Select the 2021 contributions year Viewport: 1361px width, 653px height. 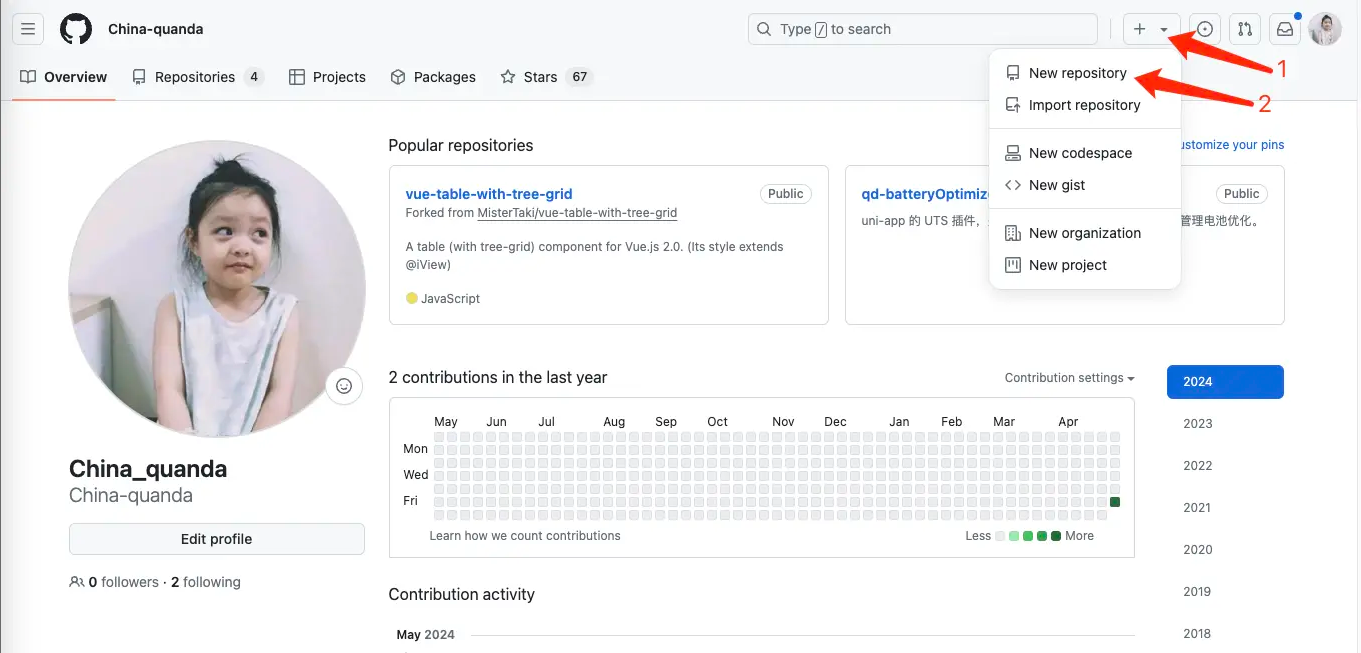pos(1196,507)
